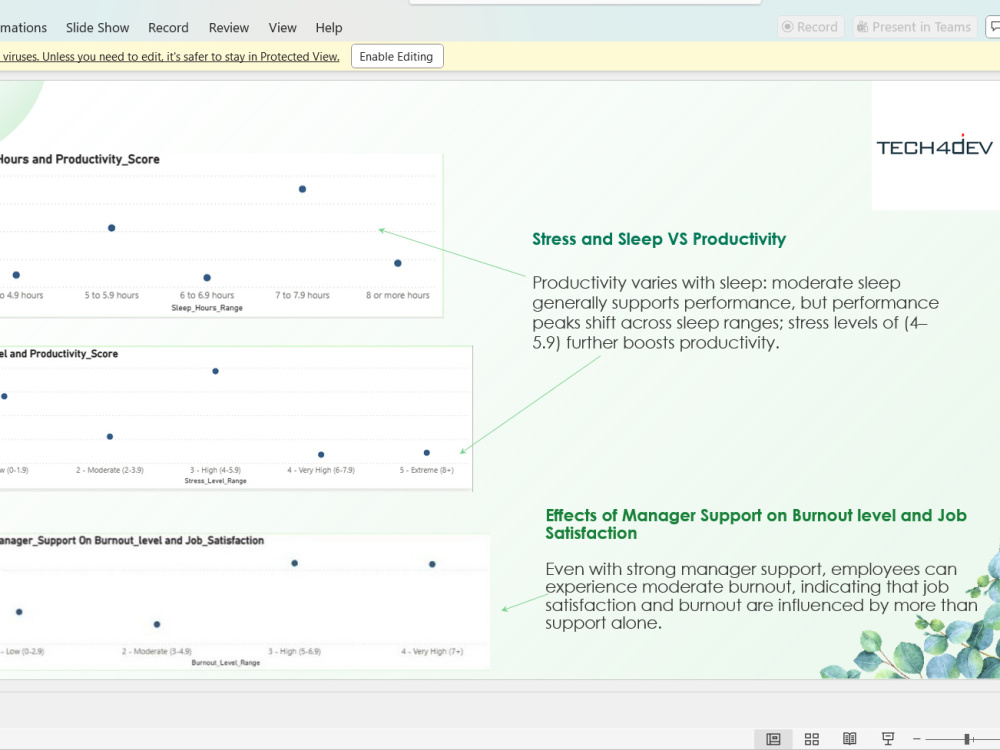Click the '5 - Extreme (8+)' stress label
Viewport: 1000px width, 750px height.
427,470
